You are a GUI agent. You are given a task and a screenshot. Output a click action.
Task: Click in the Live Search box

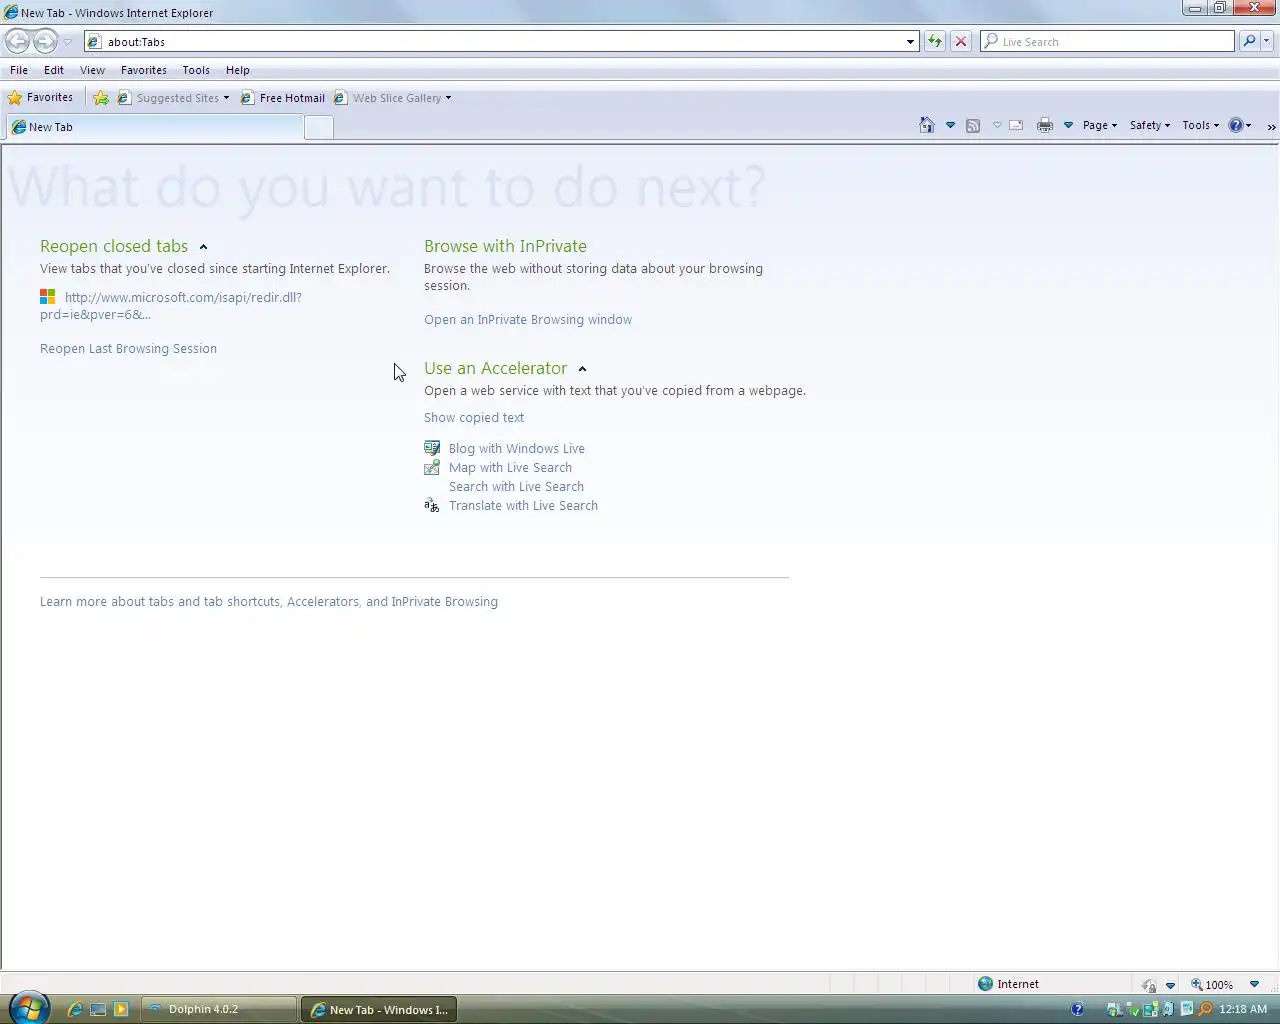point(1107,42)
